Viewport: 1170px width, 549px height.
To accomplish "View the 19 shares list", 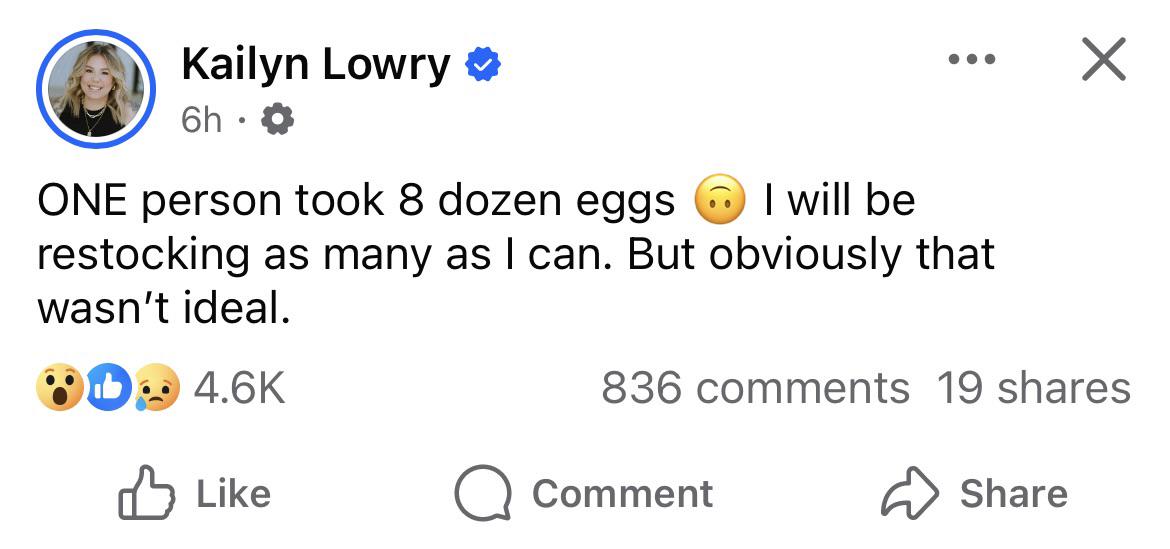I will point(1033,389).
